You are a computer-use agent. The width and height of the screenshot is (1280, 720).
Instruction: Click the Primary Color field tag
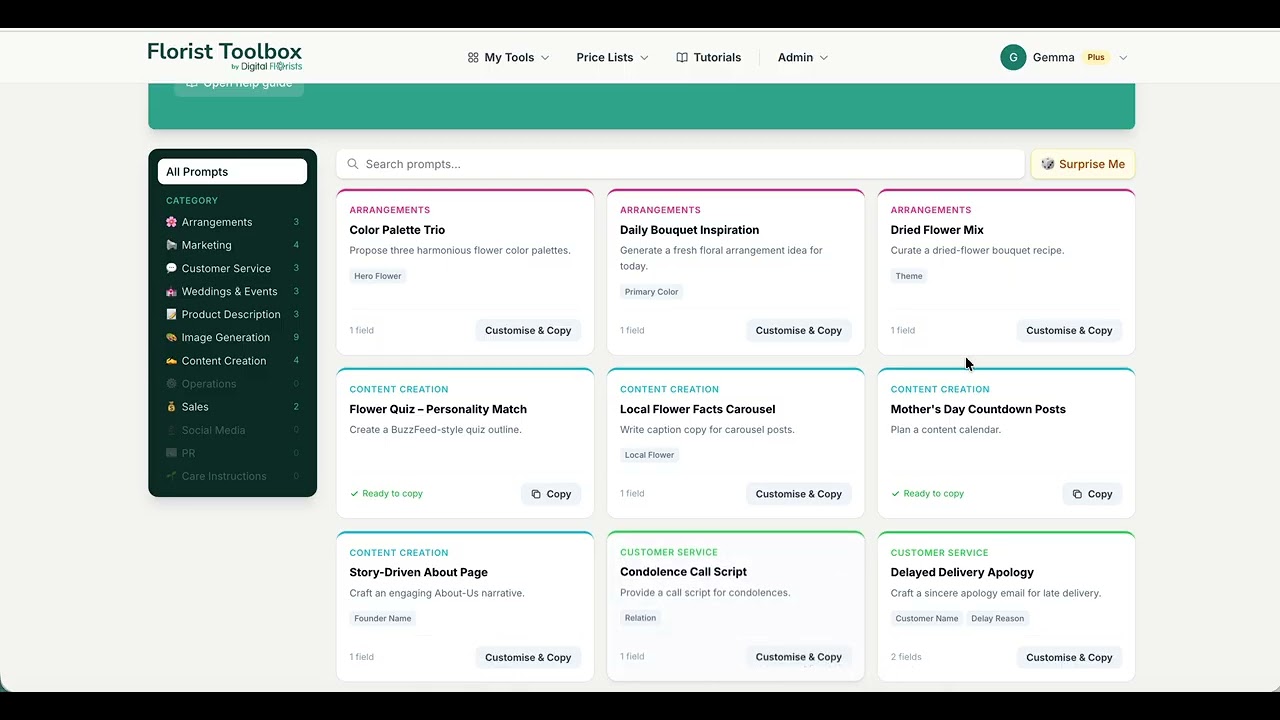point(651,292)
